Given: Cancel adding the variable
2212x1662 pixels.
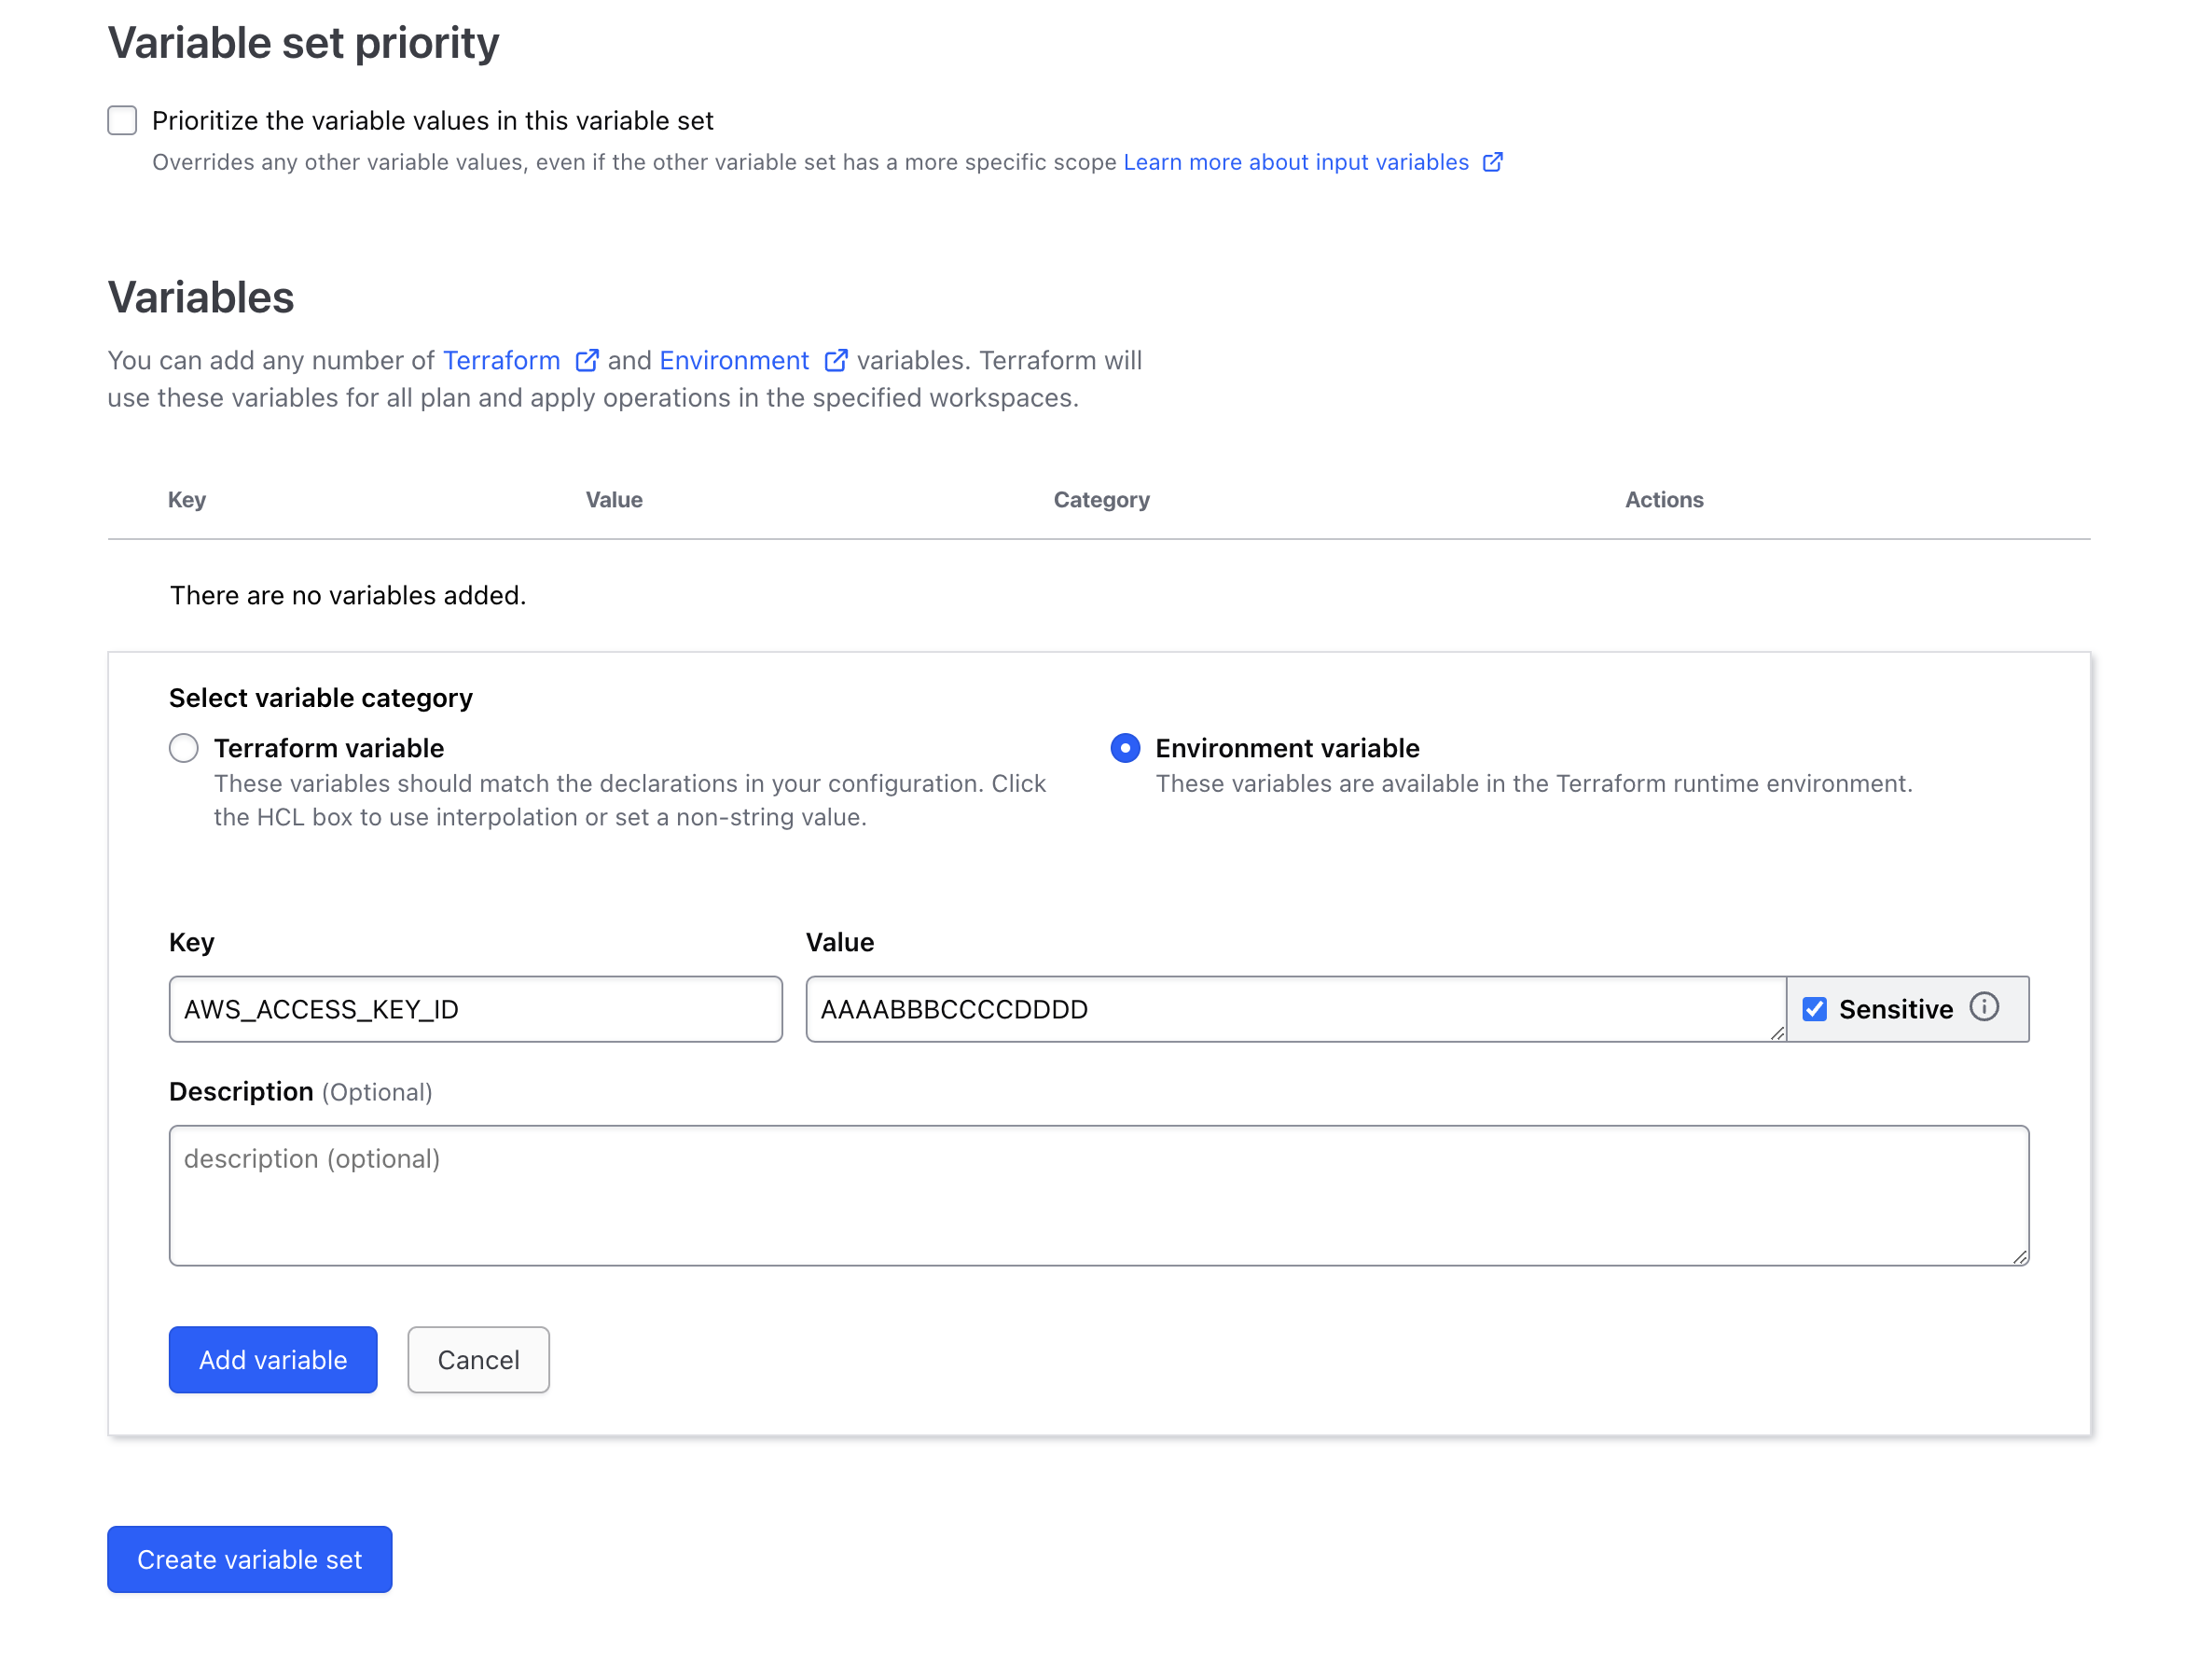Looking at the screenshot, I should click(x=478, y=1359).
